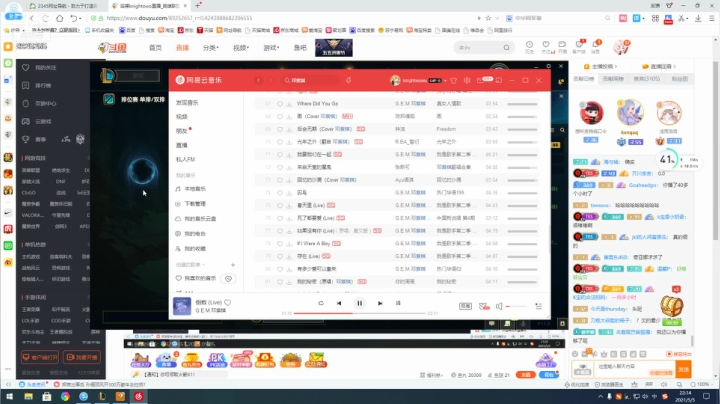This screenshot has height=404, width=720.
Task: Open the skin theme shirt icon
Action: tap(454, 80)
